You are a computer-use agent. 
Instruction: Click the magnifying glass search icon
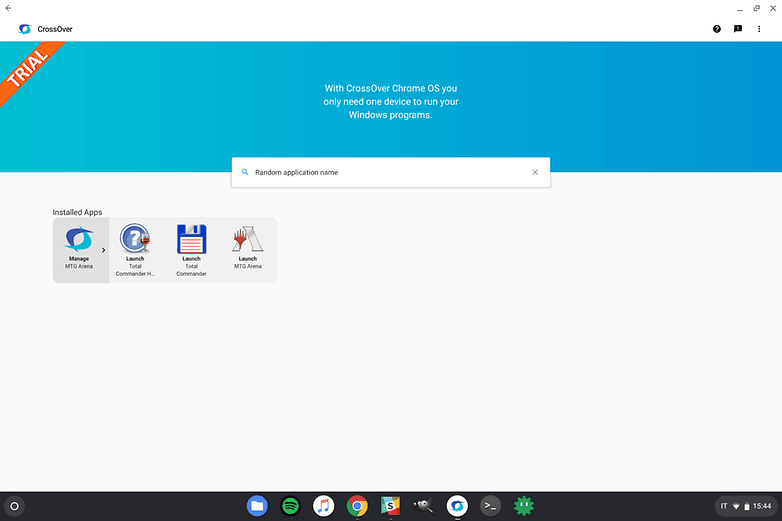[x=245, y=172]
